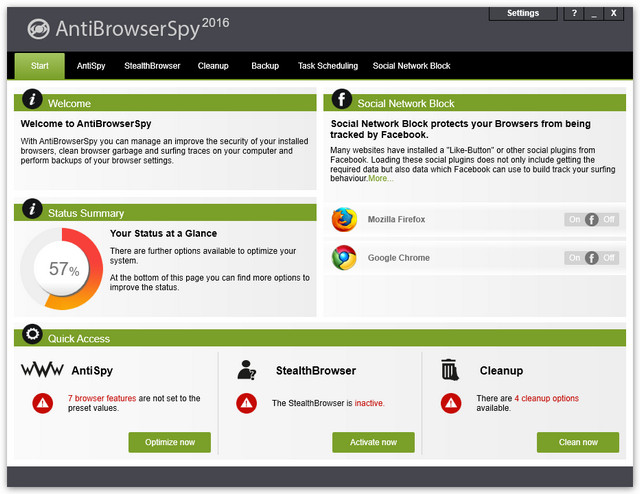
Task: Select the Start tab
Action: (40, 66)
